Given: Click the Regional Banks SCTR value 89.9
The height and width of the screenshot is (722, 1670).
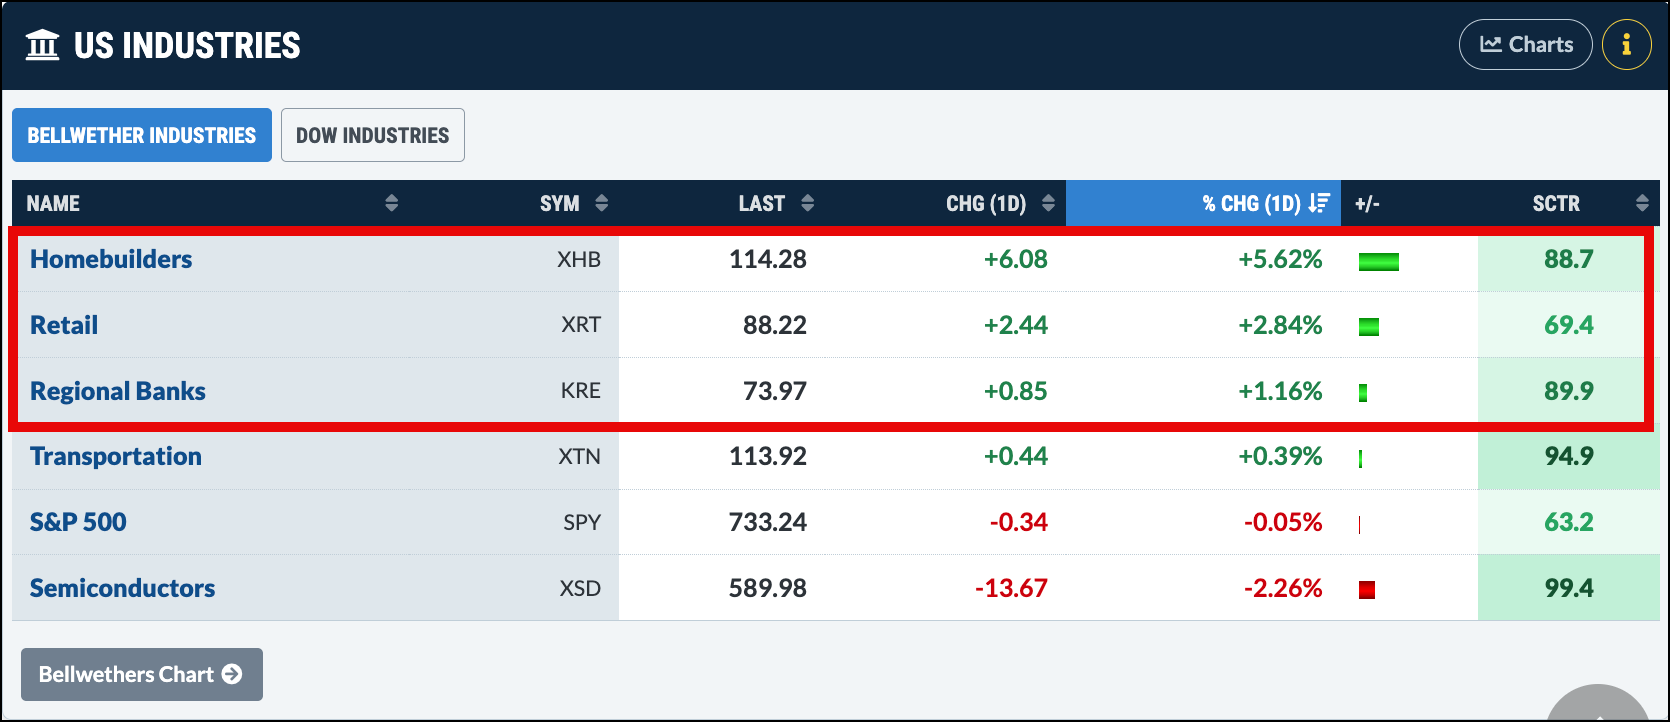Looking at the screenshot, I should click(x=1569, y=391).
